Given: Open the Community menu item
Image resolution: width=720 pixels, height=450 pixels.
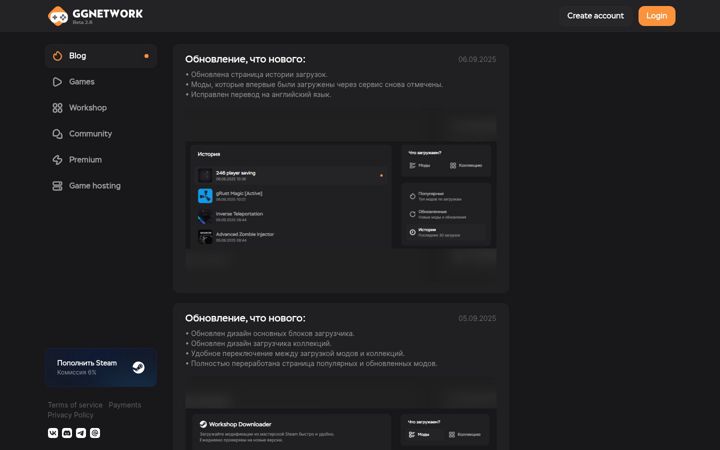Looking at the screenshot, I should 101,134.
